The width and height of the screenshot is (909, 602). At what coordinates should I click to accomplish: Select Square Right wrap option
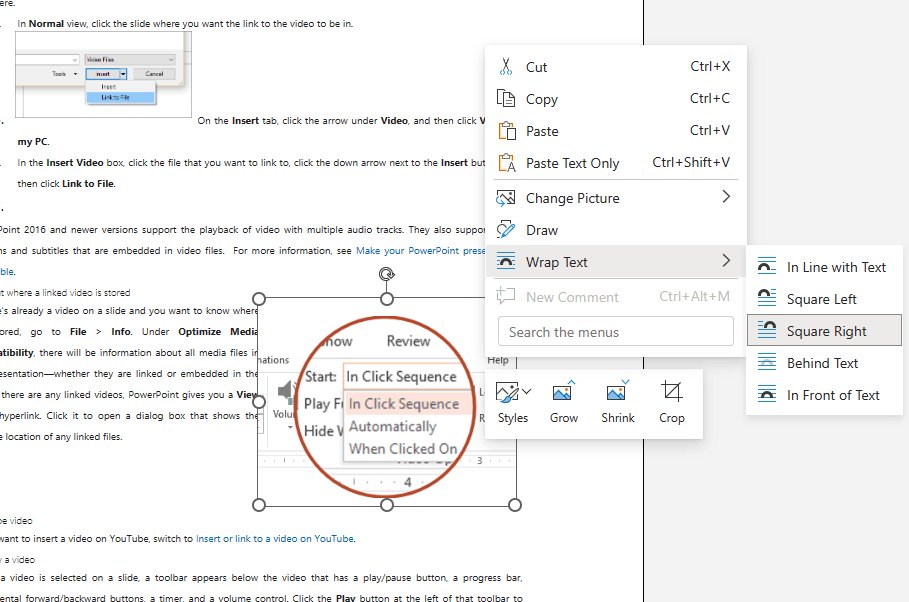tap(824, 331)
